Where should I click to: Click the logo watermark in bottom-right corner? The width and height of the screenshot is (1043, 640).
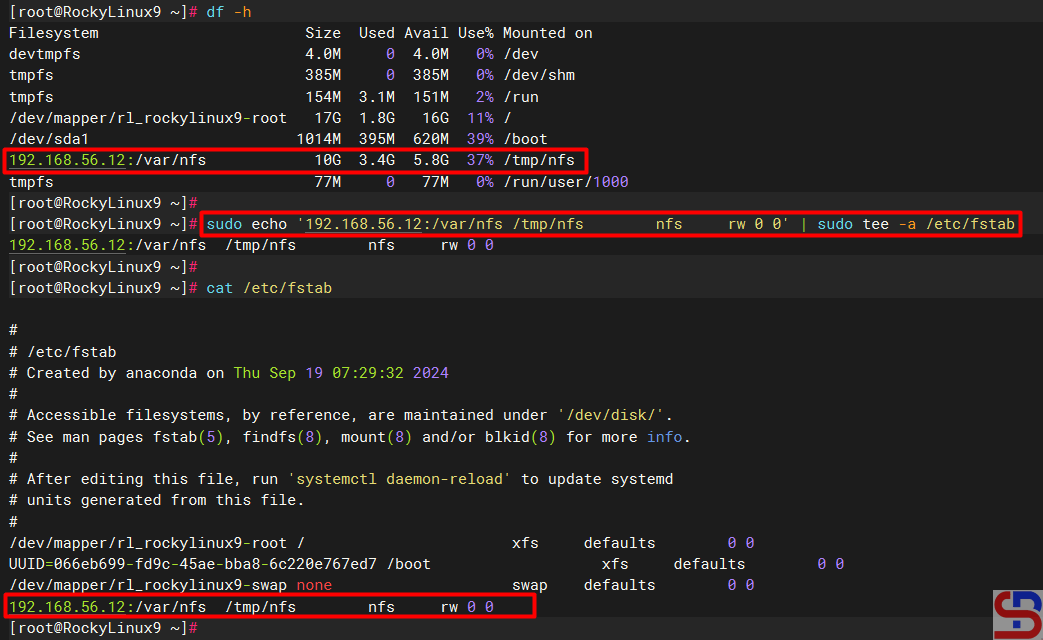pos(1017,614)
